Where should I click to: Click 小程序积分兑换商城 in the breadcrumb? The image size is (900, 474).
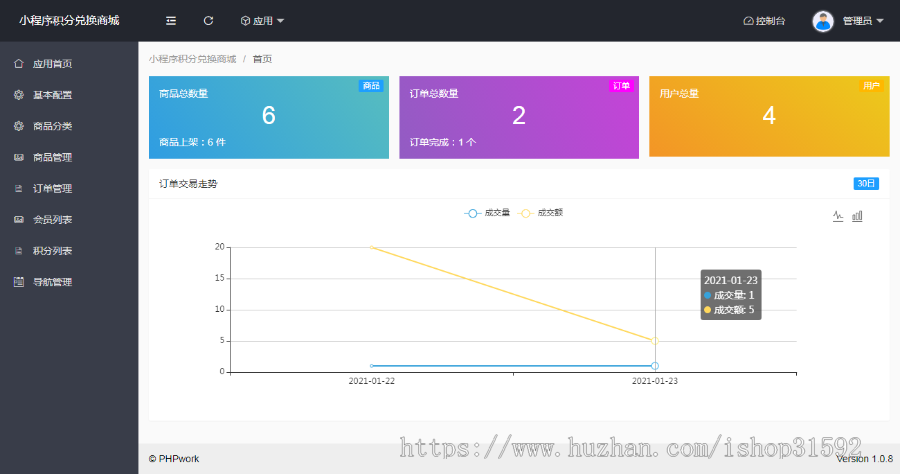(192, 59)
